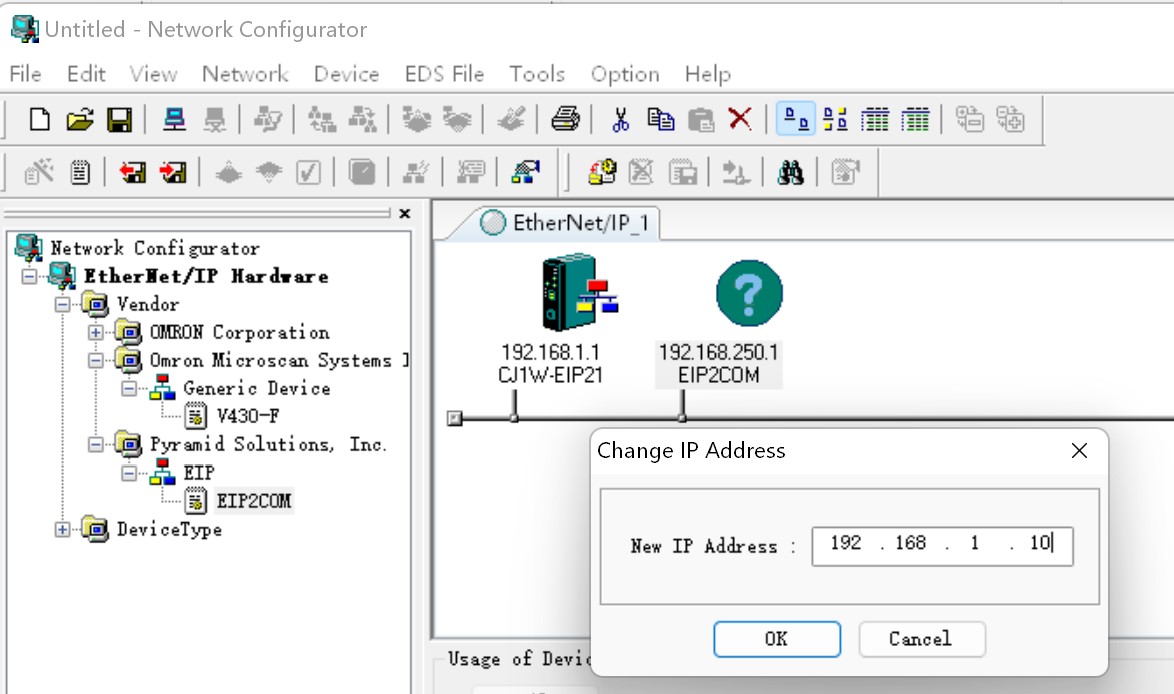Confirm the new IP address with OK

coord(776,639)
